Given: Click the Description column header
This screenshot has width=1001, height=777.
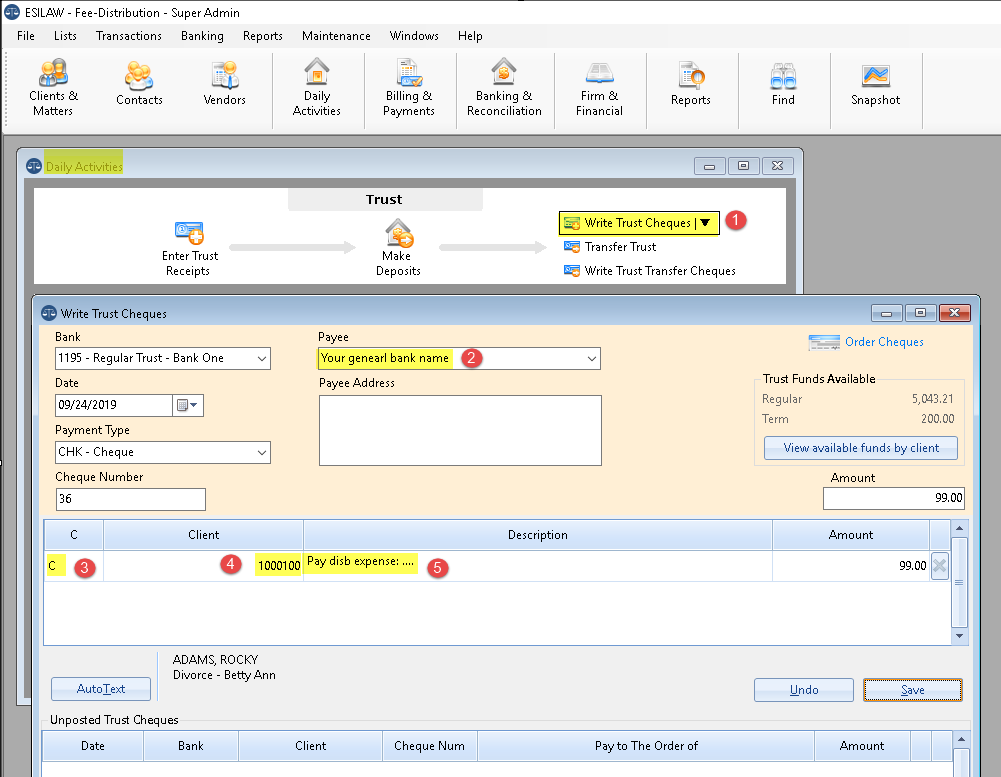Looking at the screenshot, I should [x=538, y=535].
